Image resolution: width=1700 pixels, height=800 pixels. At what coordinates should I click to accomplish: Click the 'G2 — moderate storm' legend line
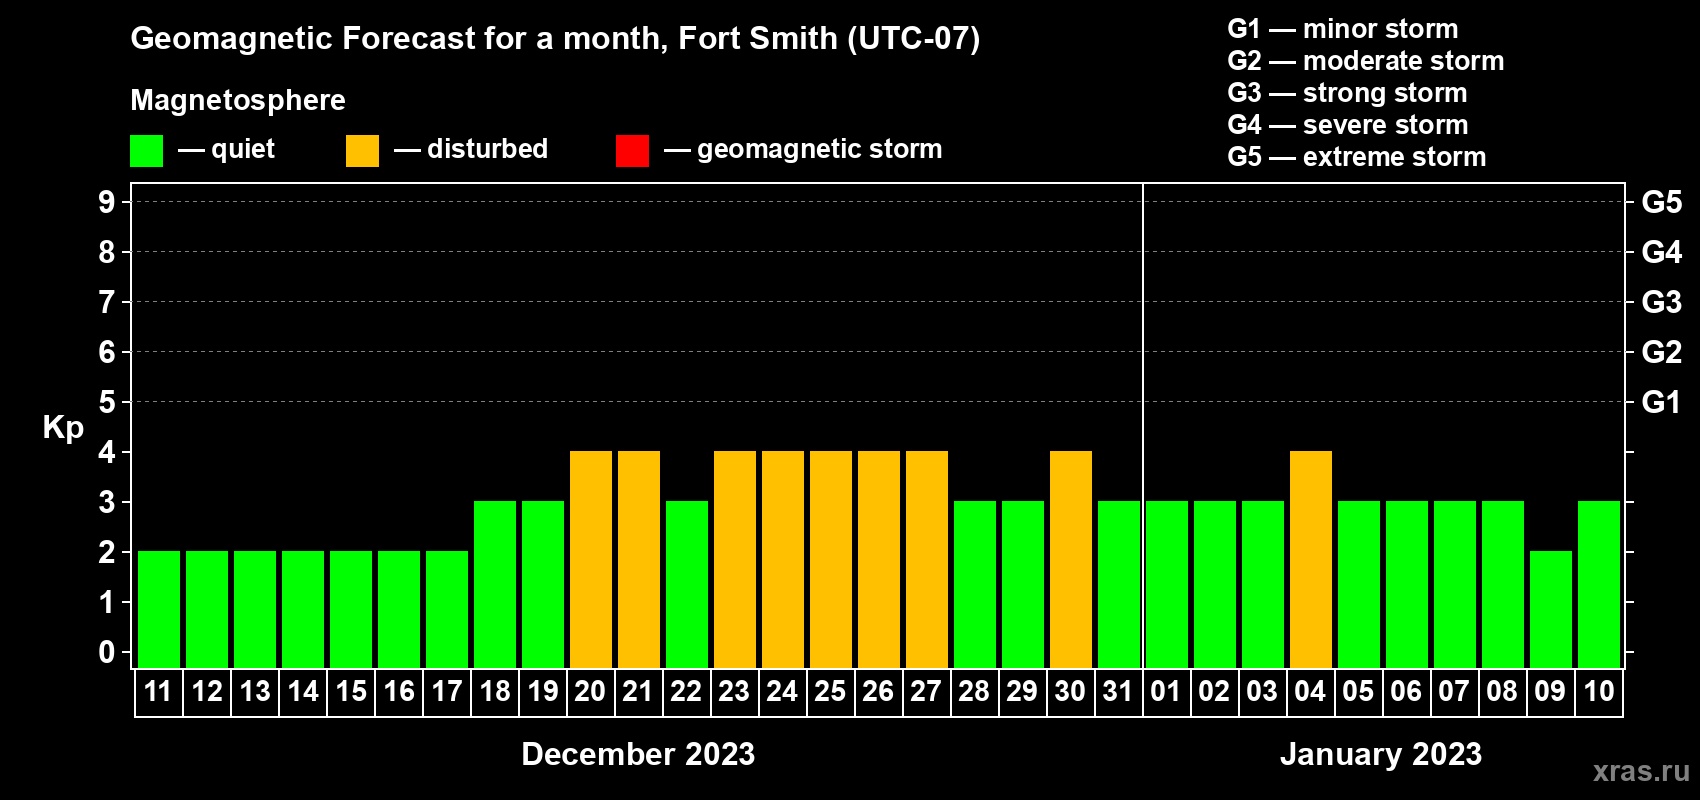(1366, 61)
